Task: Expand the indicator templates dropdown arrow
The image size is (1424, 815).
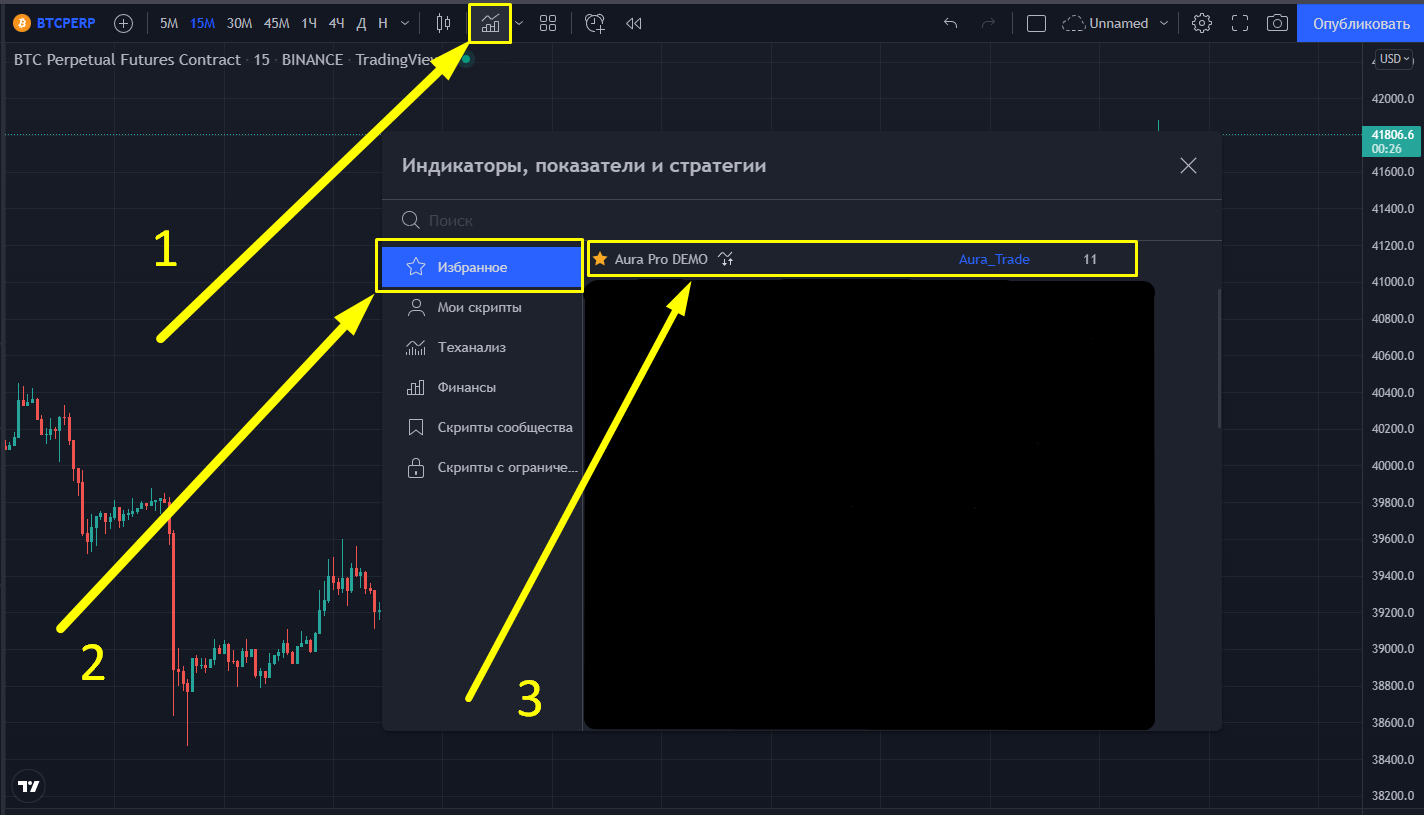Action: point(518,23)
